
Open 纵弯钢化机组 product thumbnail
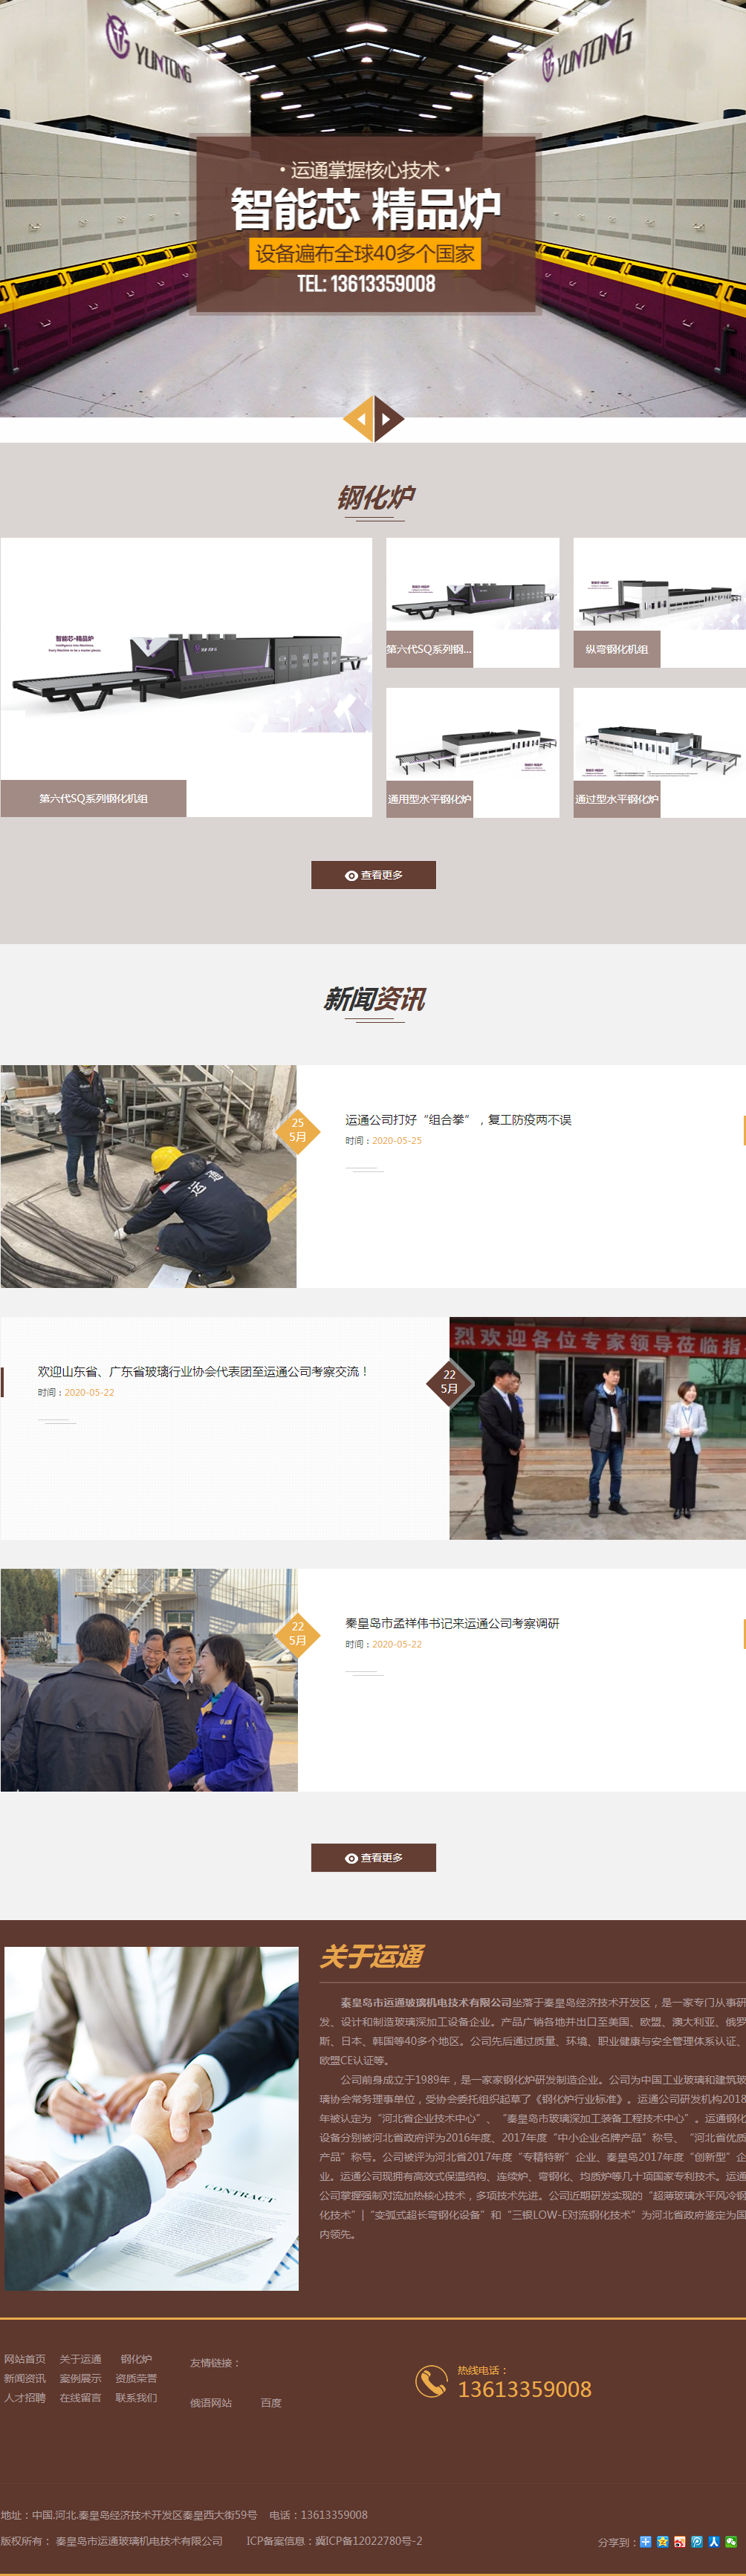click(x=659, y=602)
